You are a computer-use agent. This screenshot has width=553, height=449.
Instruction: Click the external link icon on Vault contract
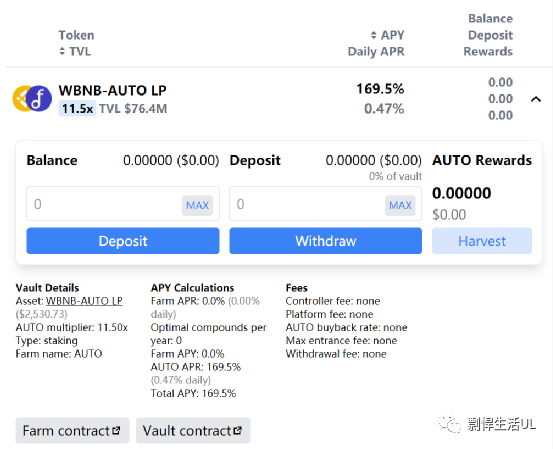[237, 431]
